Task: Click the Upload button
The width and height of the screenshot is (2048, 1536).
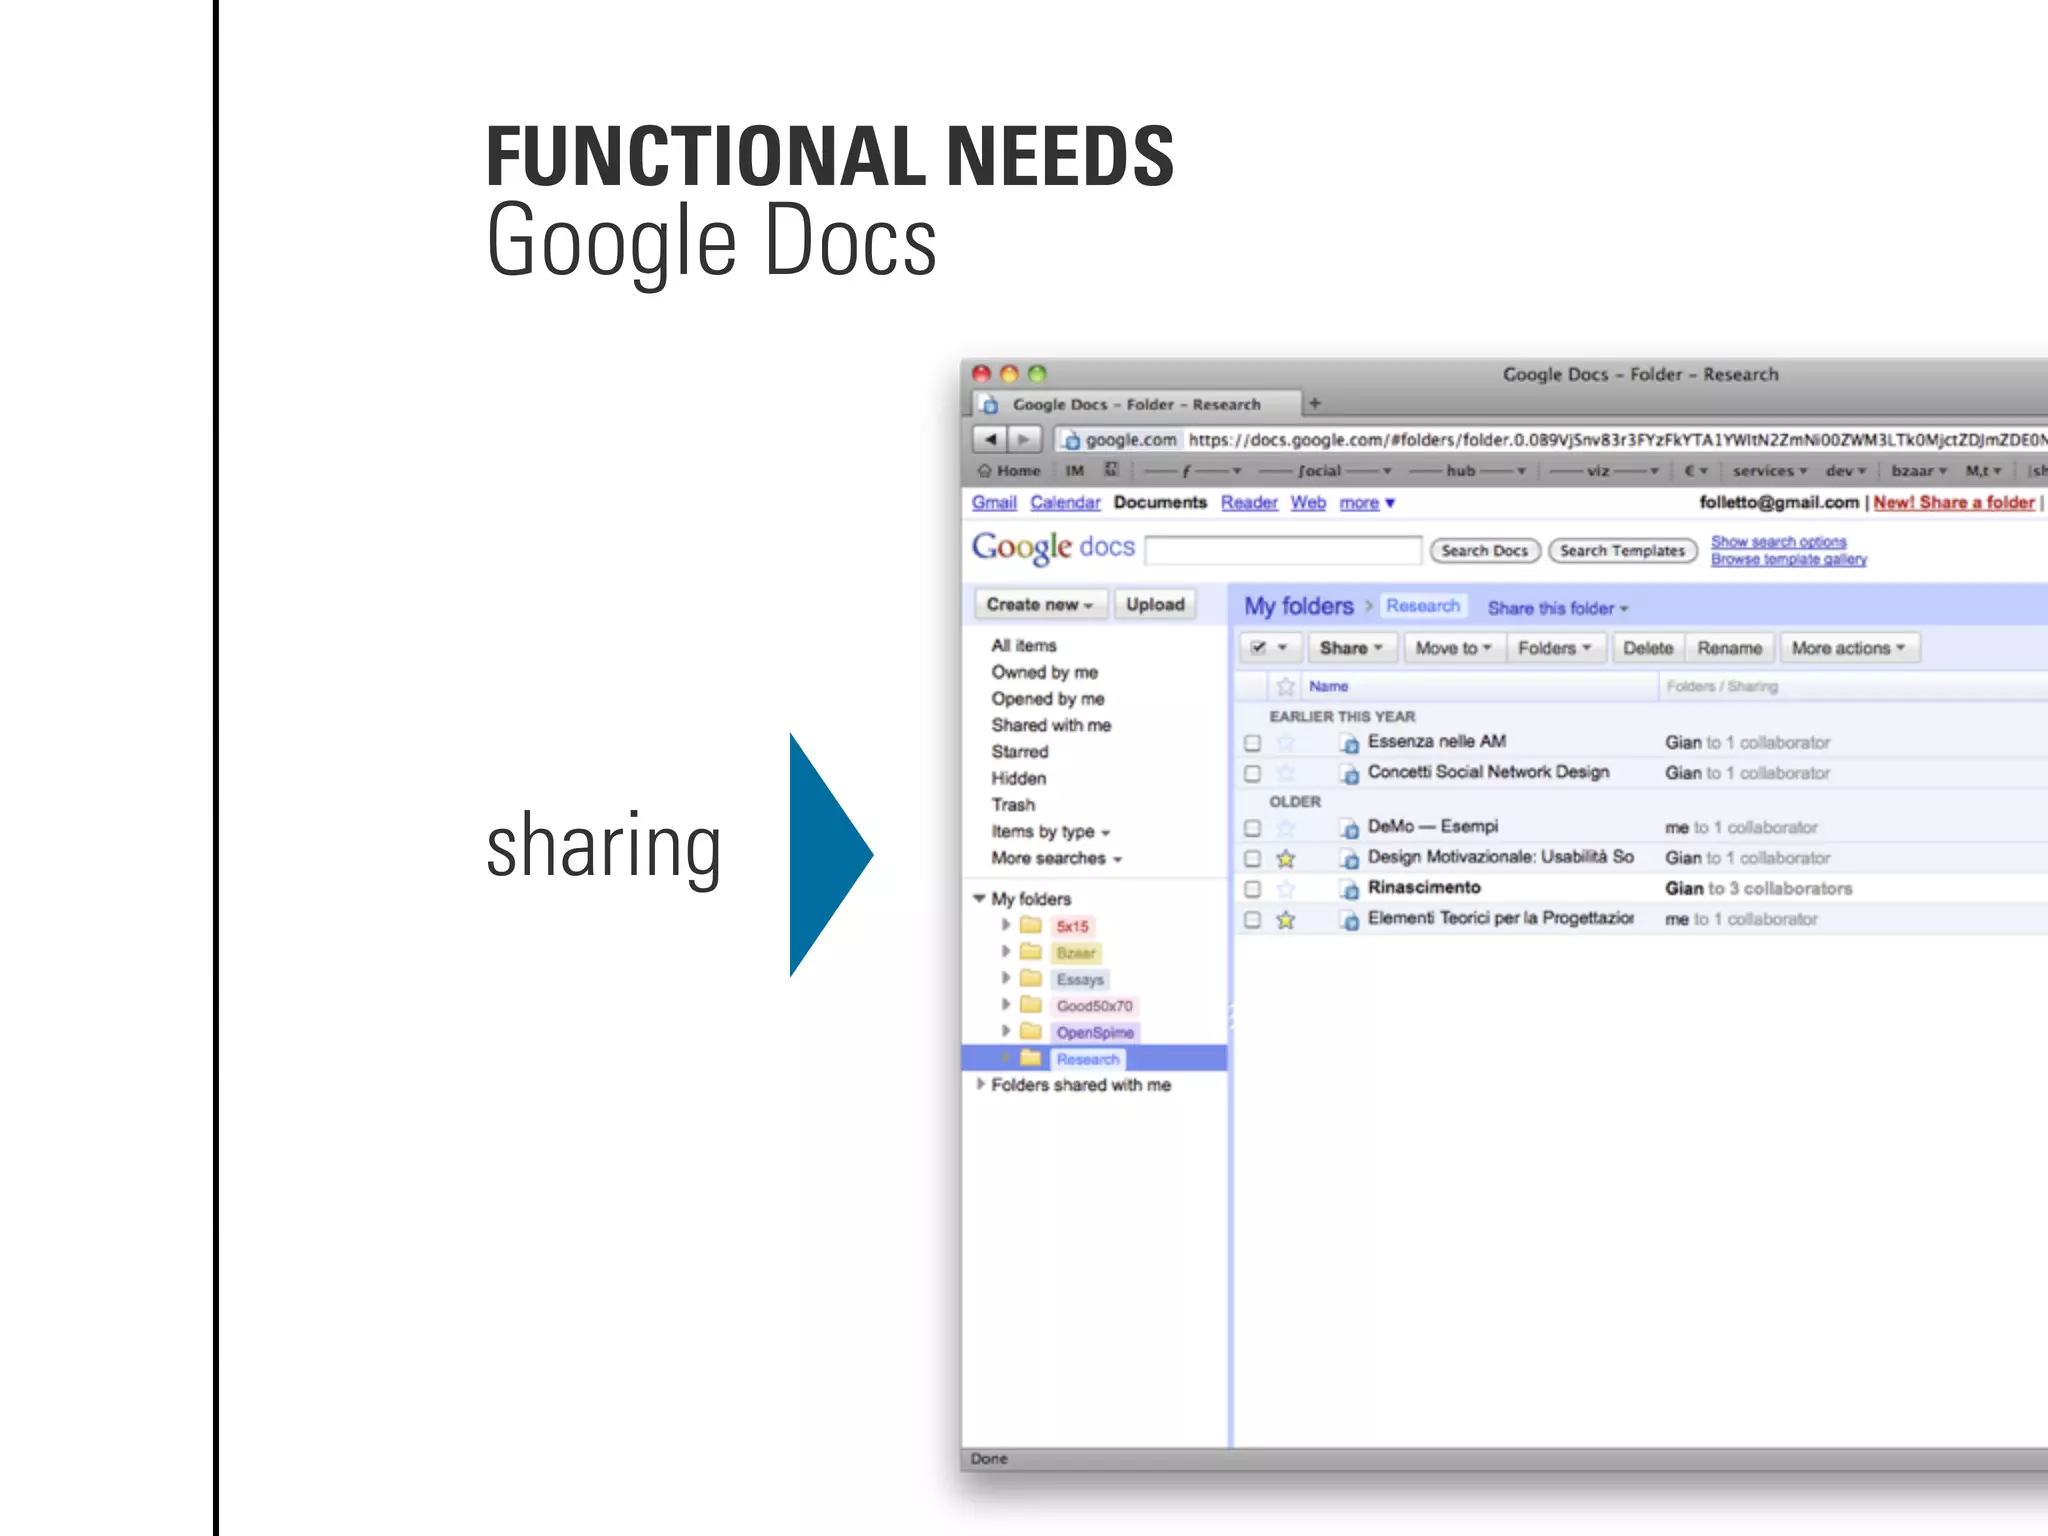Action: coord(1155,604)
